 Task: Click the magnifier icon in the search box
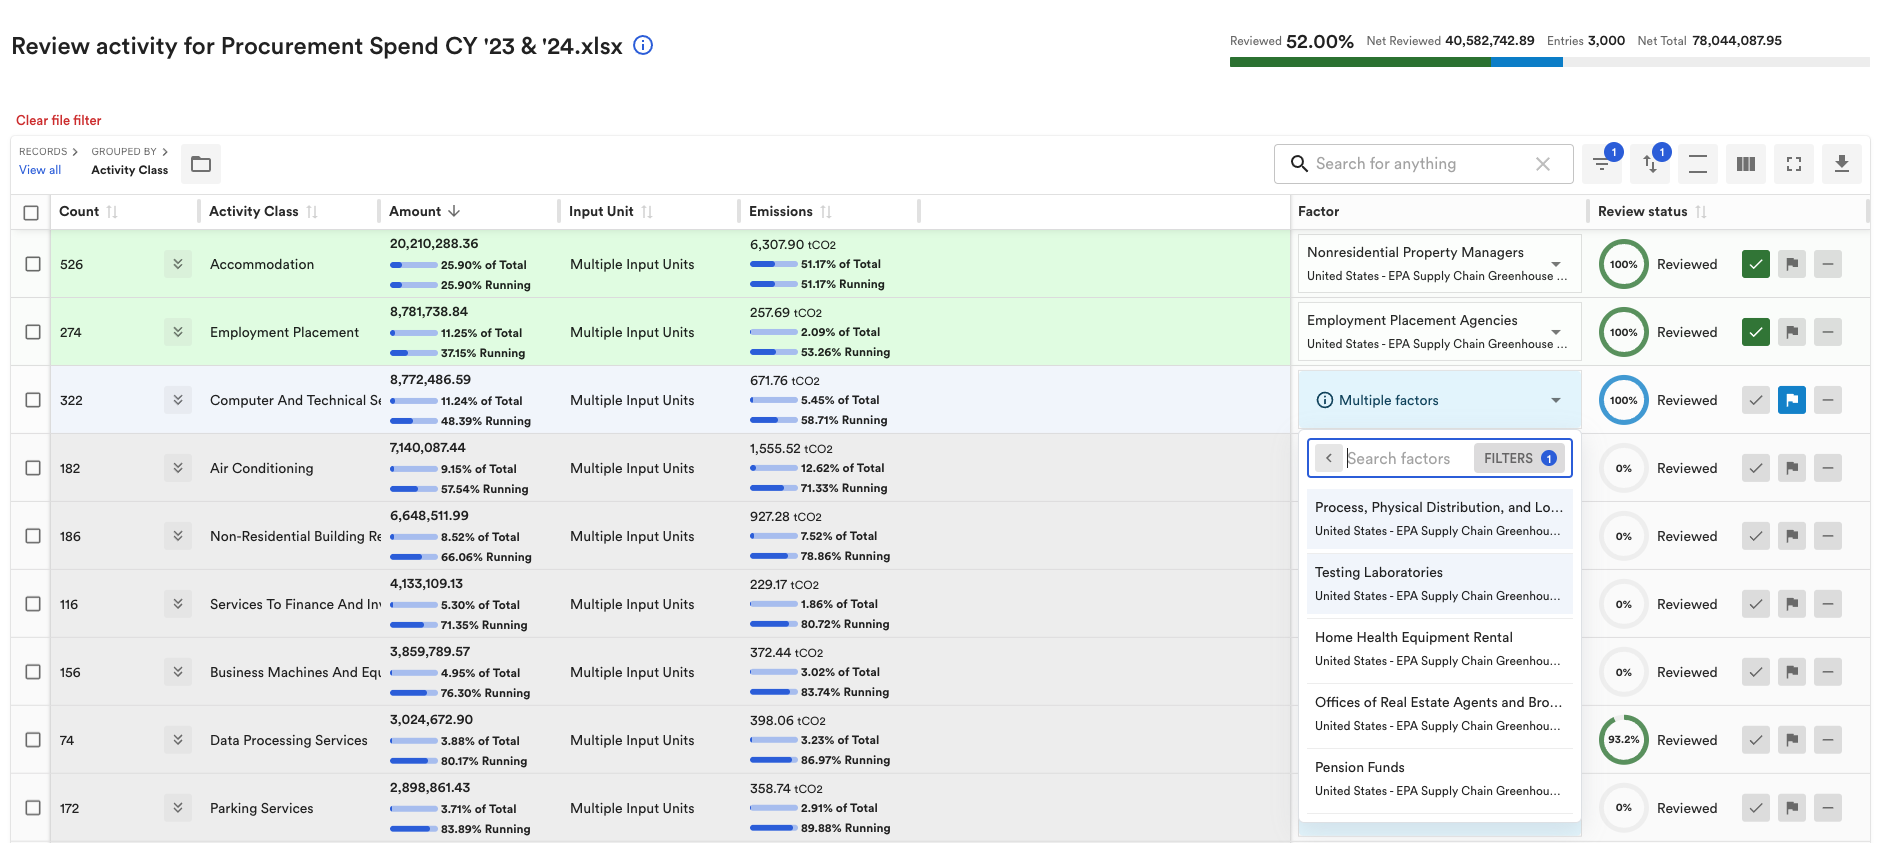pyautogui.click(x=1299, y=163)
